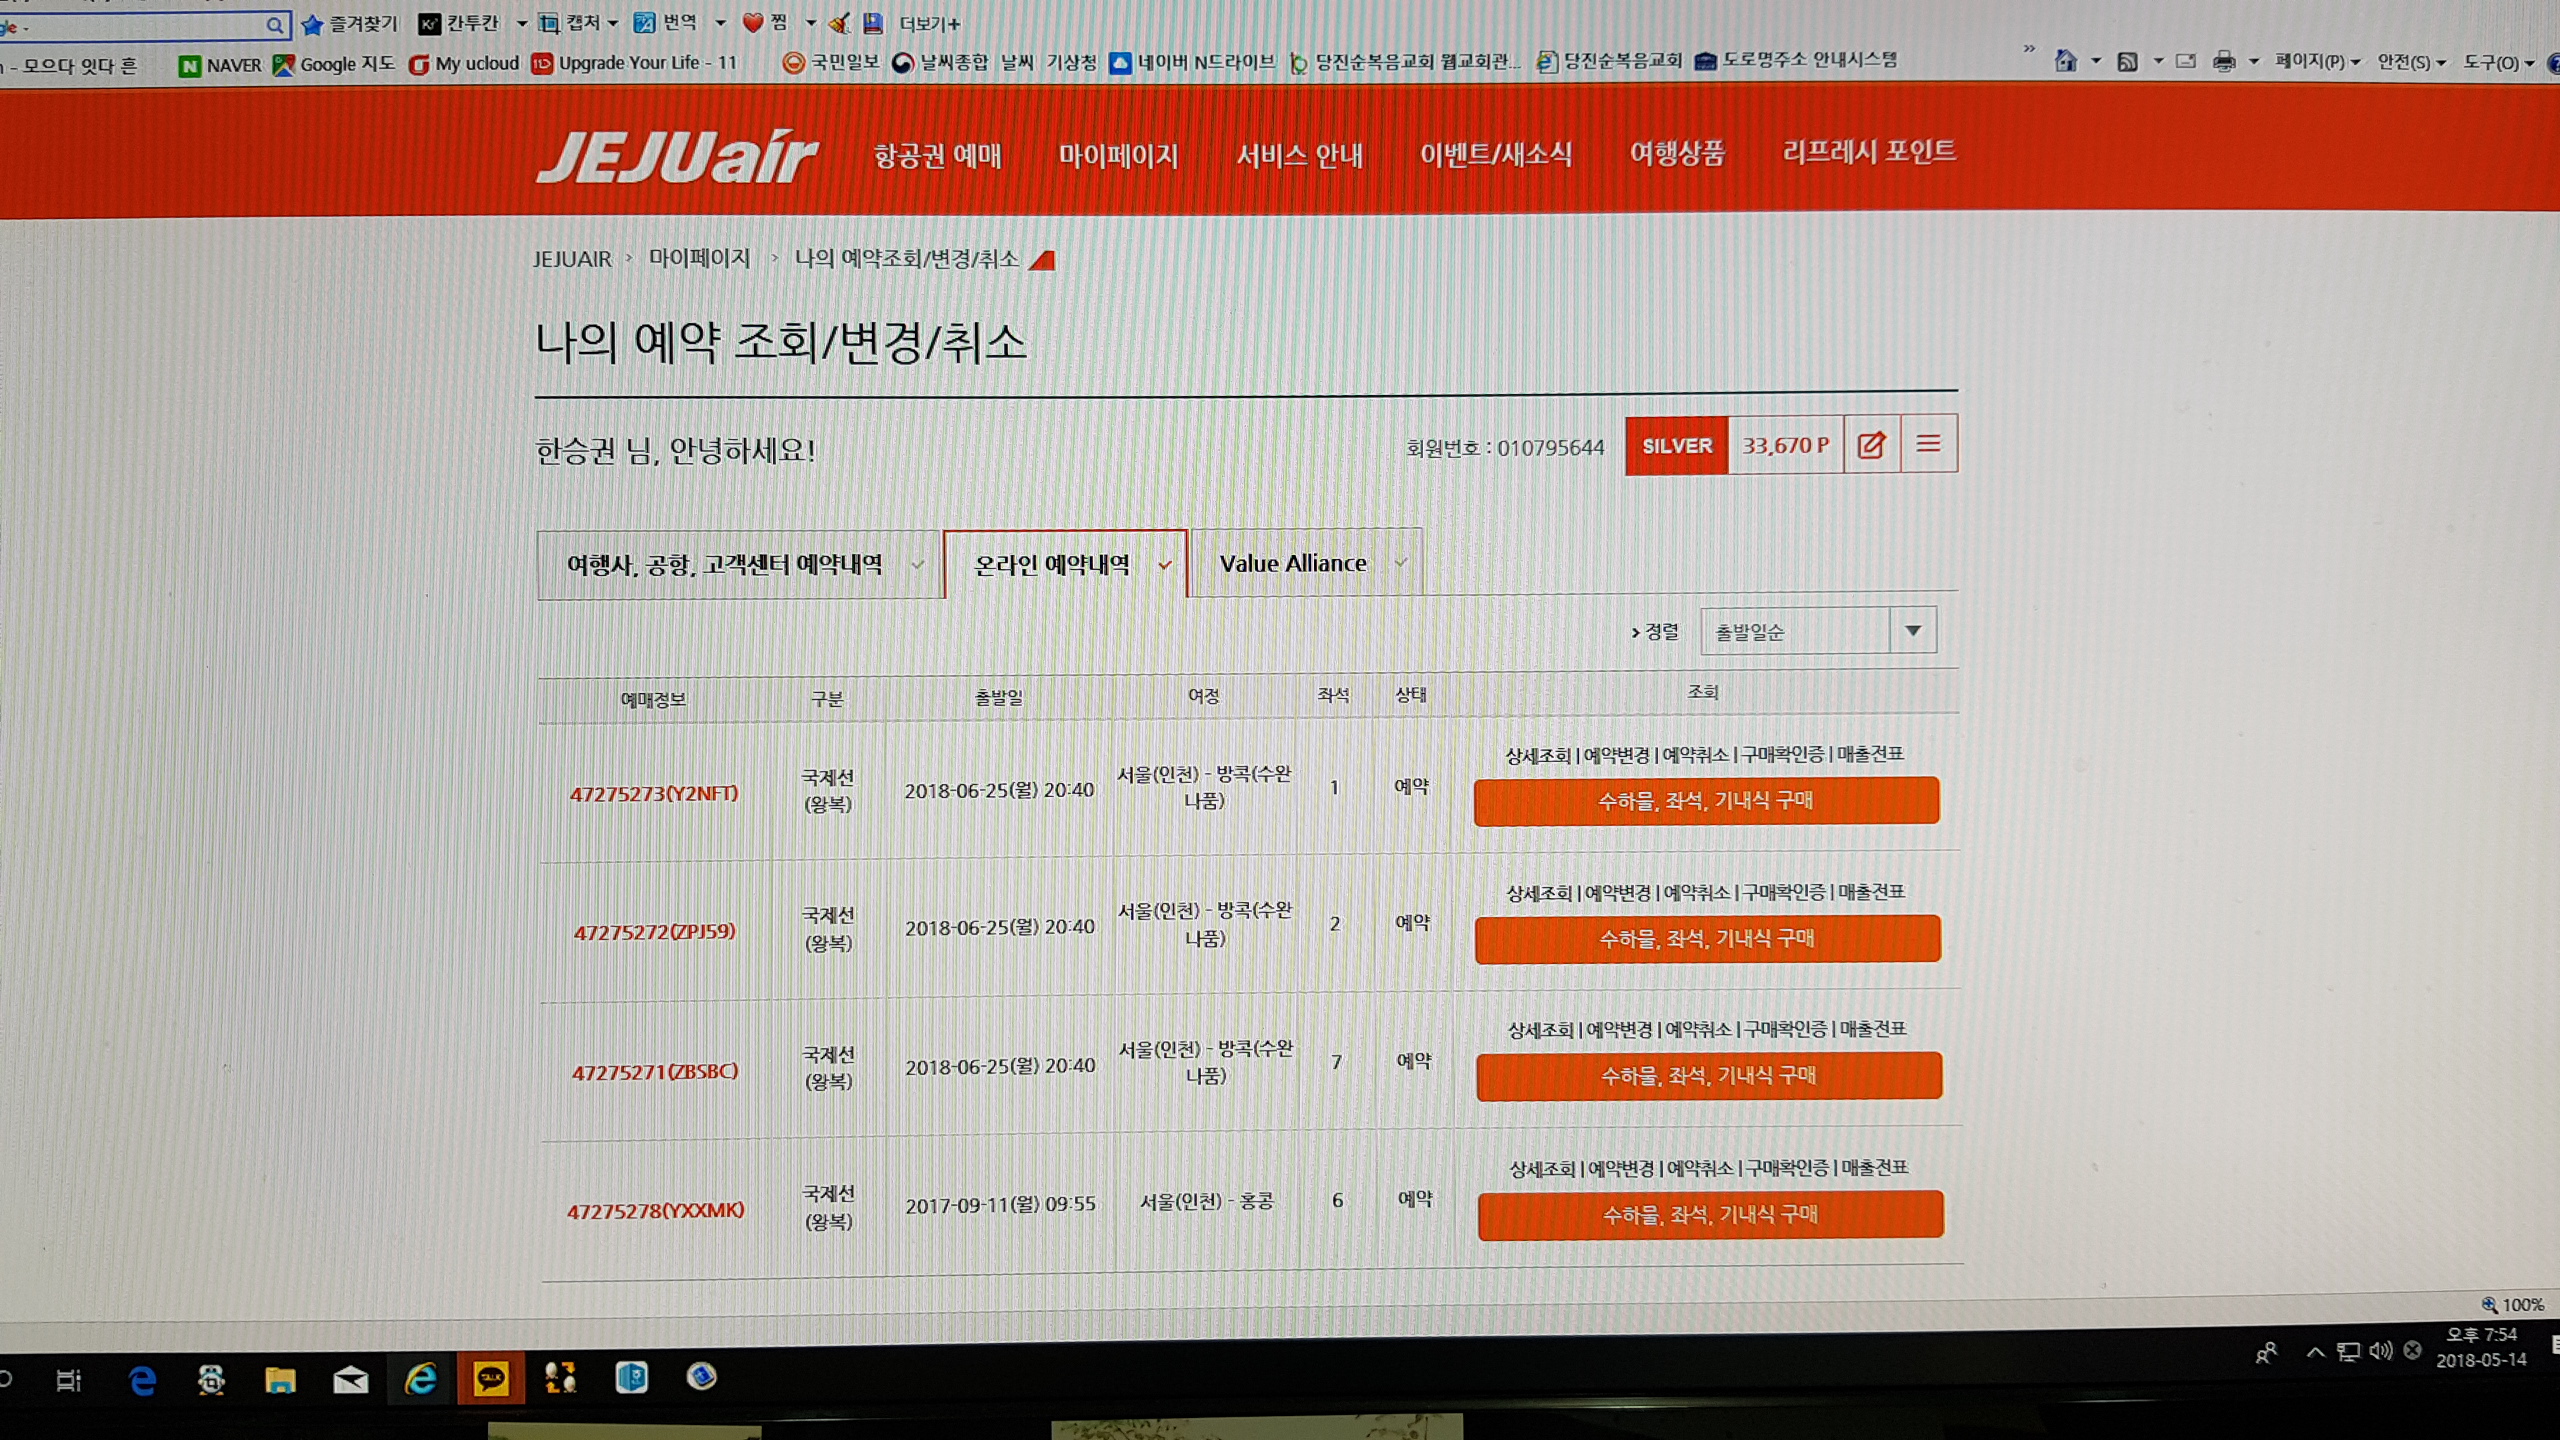Click the JEJUair logo
This screenshot has height=1440, width=2560.
pyautogui.click(x=677, y=157)
